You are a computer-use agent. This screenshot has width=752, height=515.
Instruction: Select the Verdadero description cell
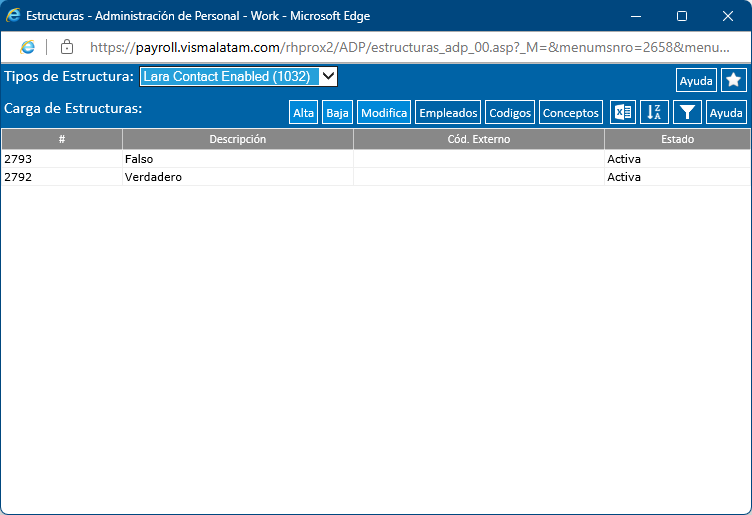pyautogui.click(x=238, y=177)
